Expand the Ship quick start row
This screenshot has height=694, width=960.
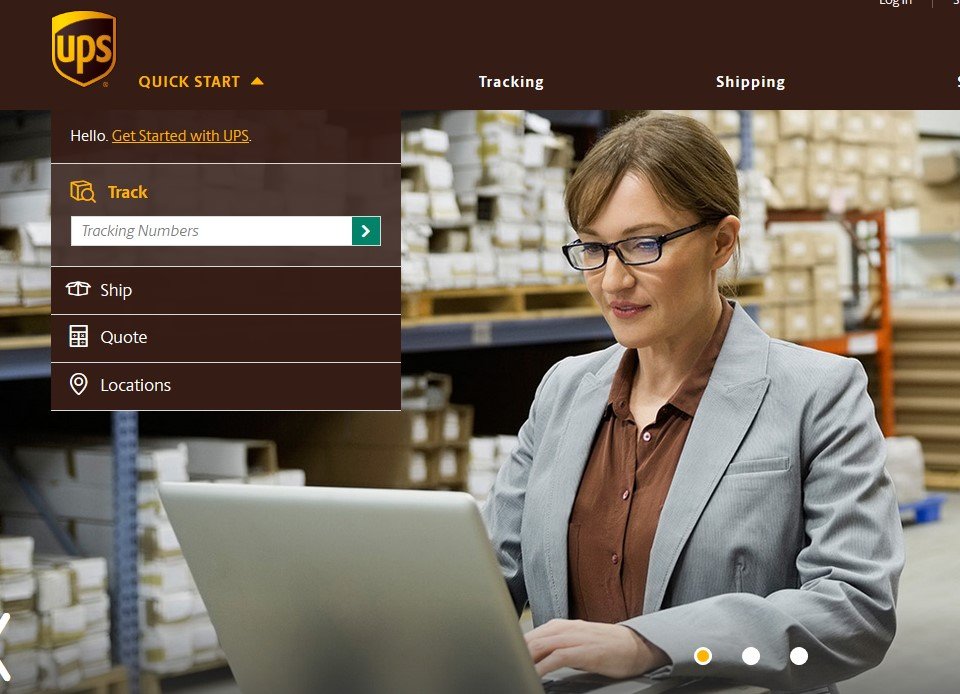click(226, 290)
